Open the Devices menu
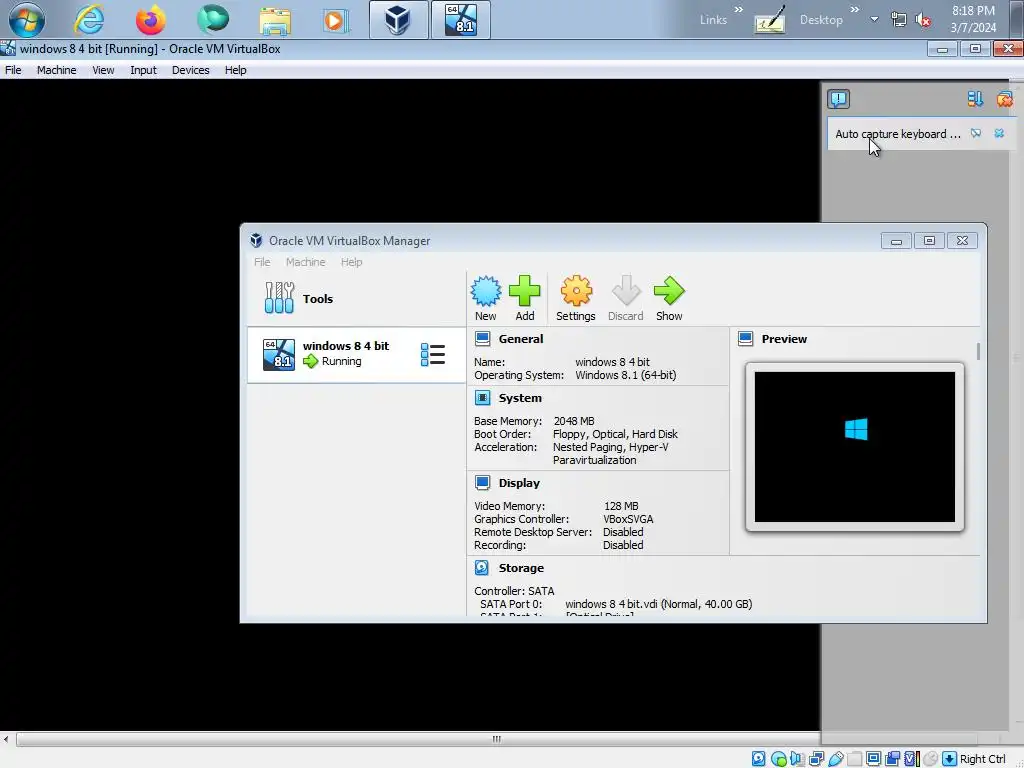Image resolution: width=1024 pixels, height=768 pixels. [x=191, y=70]
